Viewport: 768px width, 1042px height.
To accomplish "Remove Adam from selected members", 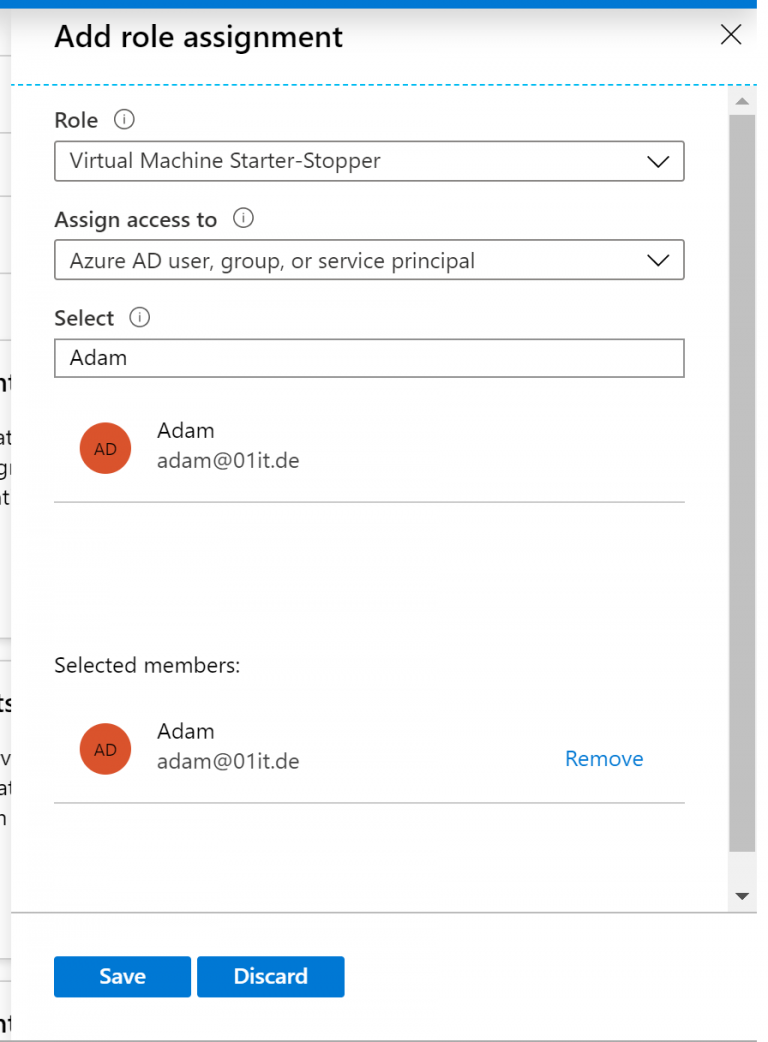I will [604, 759].
